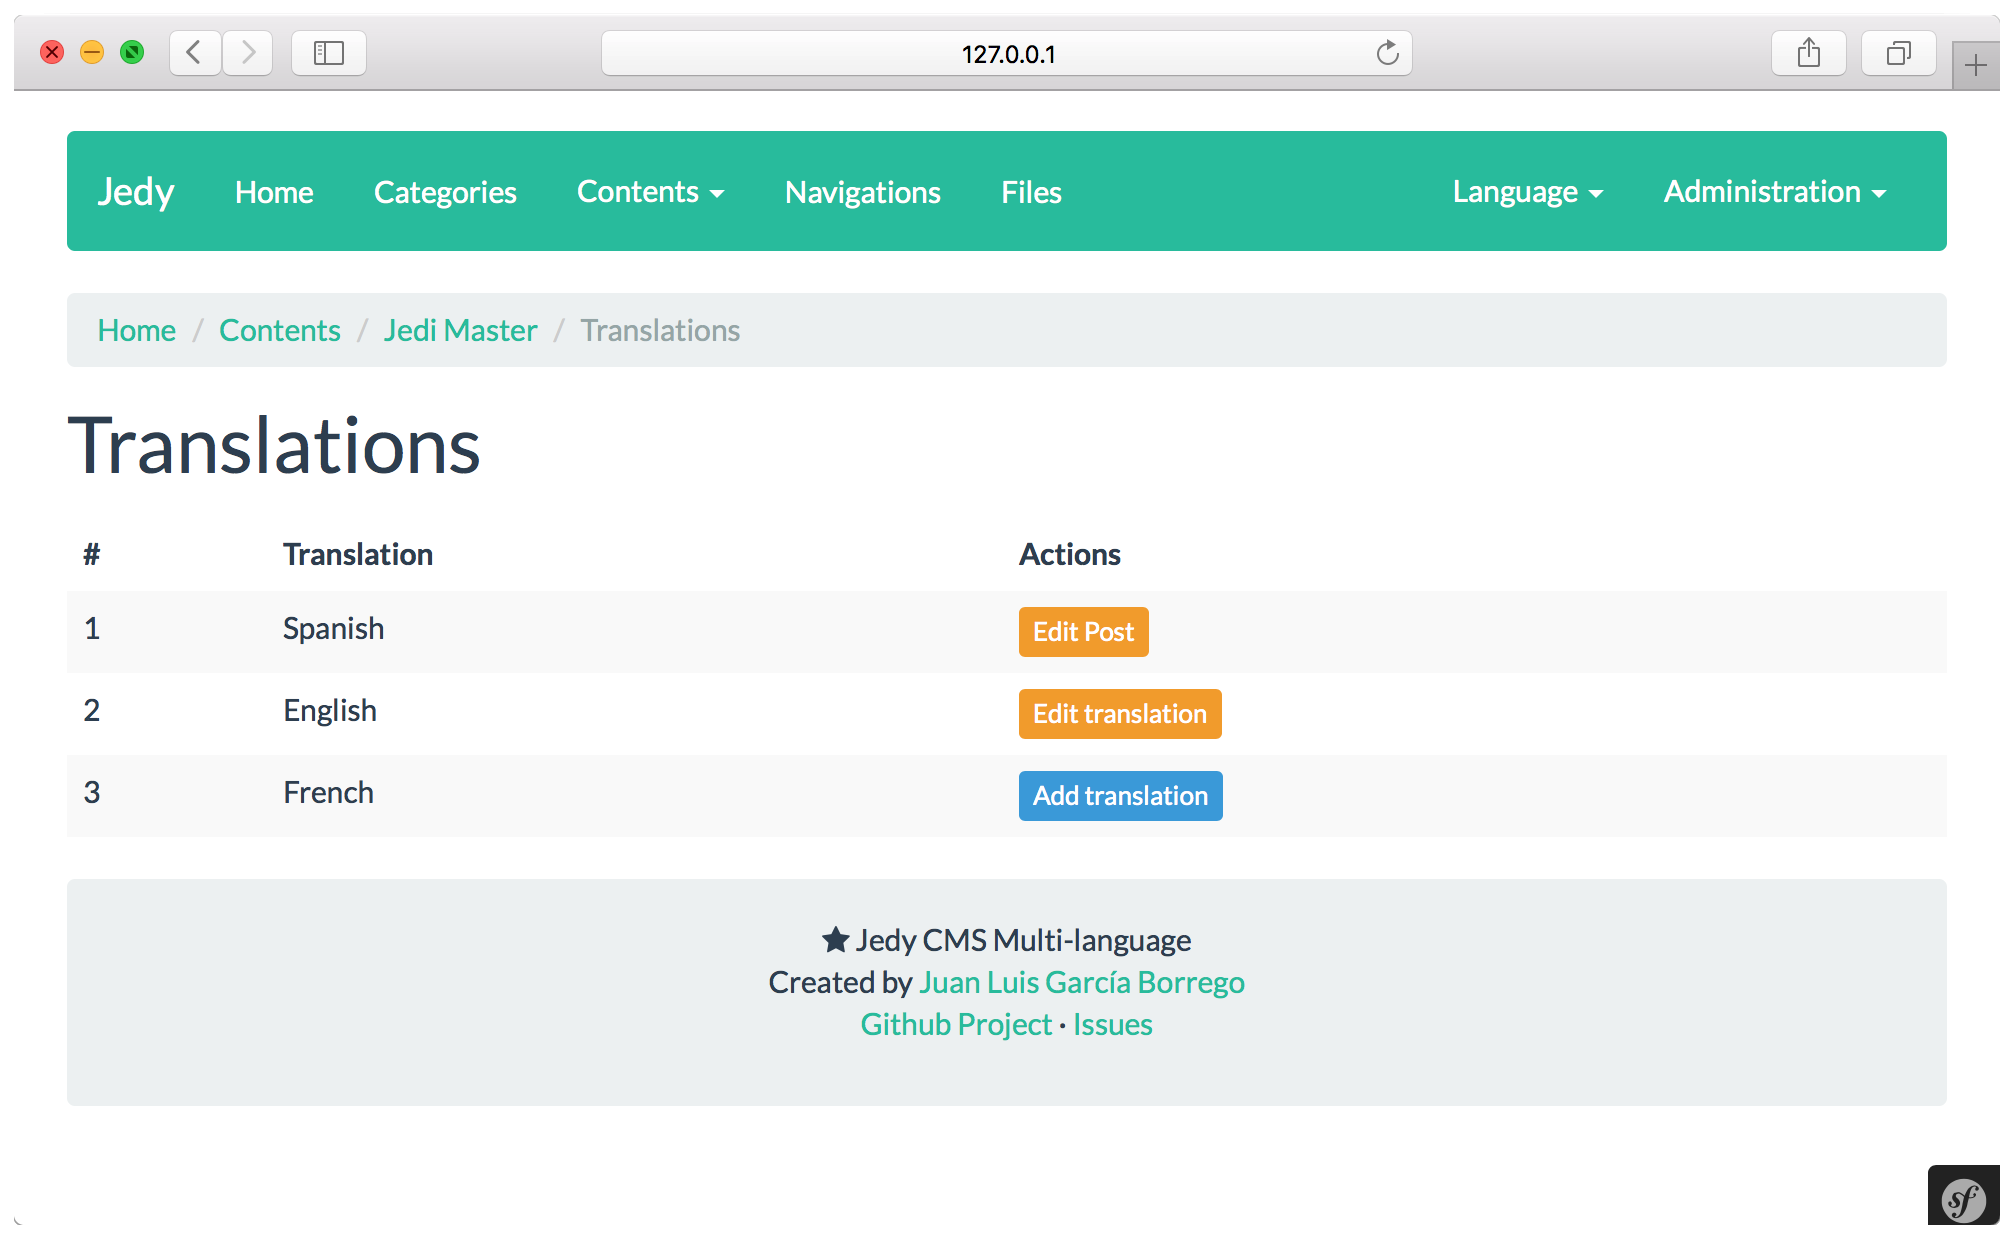Image resolution: width=2016 pixels, height=1239 pixels.
Task: Open the Symfony debug toolbar icon
Action: [x=1963, y=1199]
